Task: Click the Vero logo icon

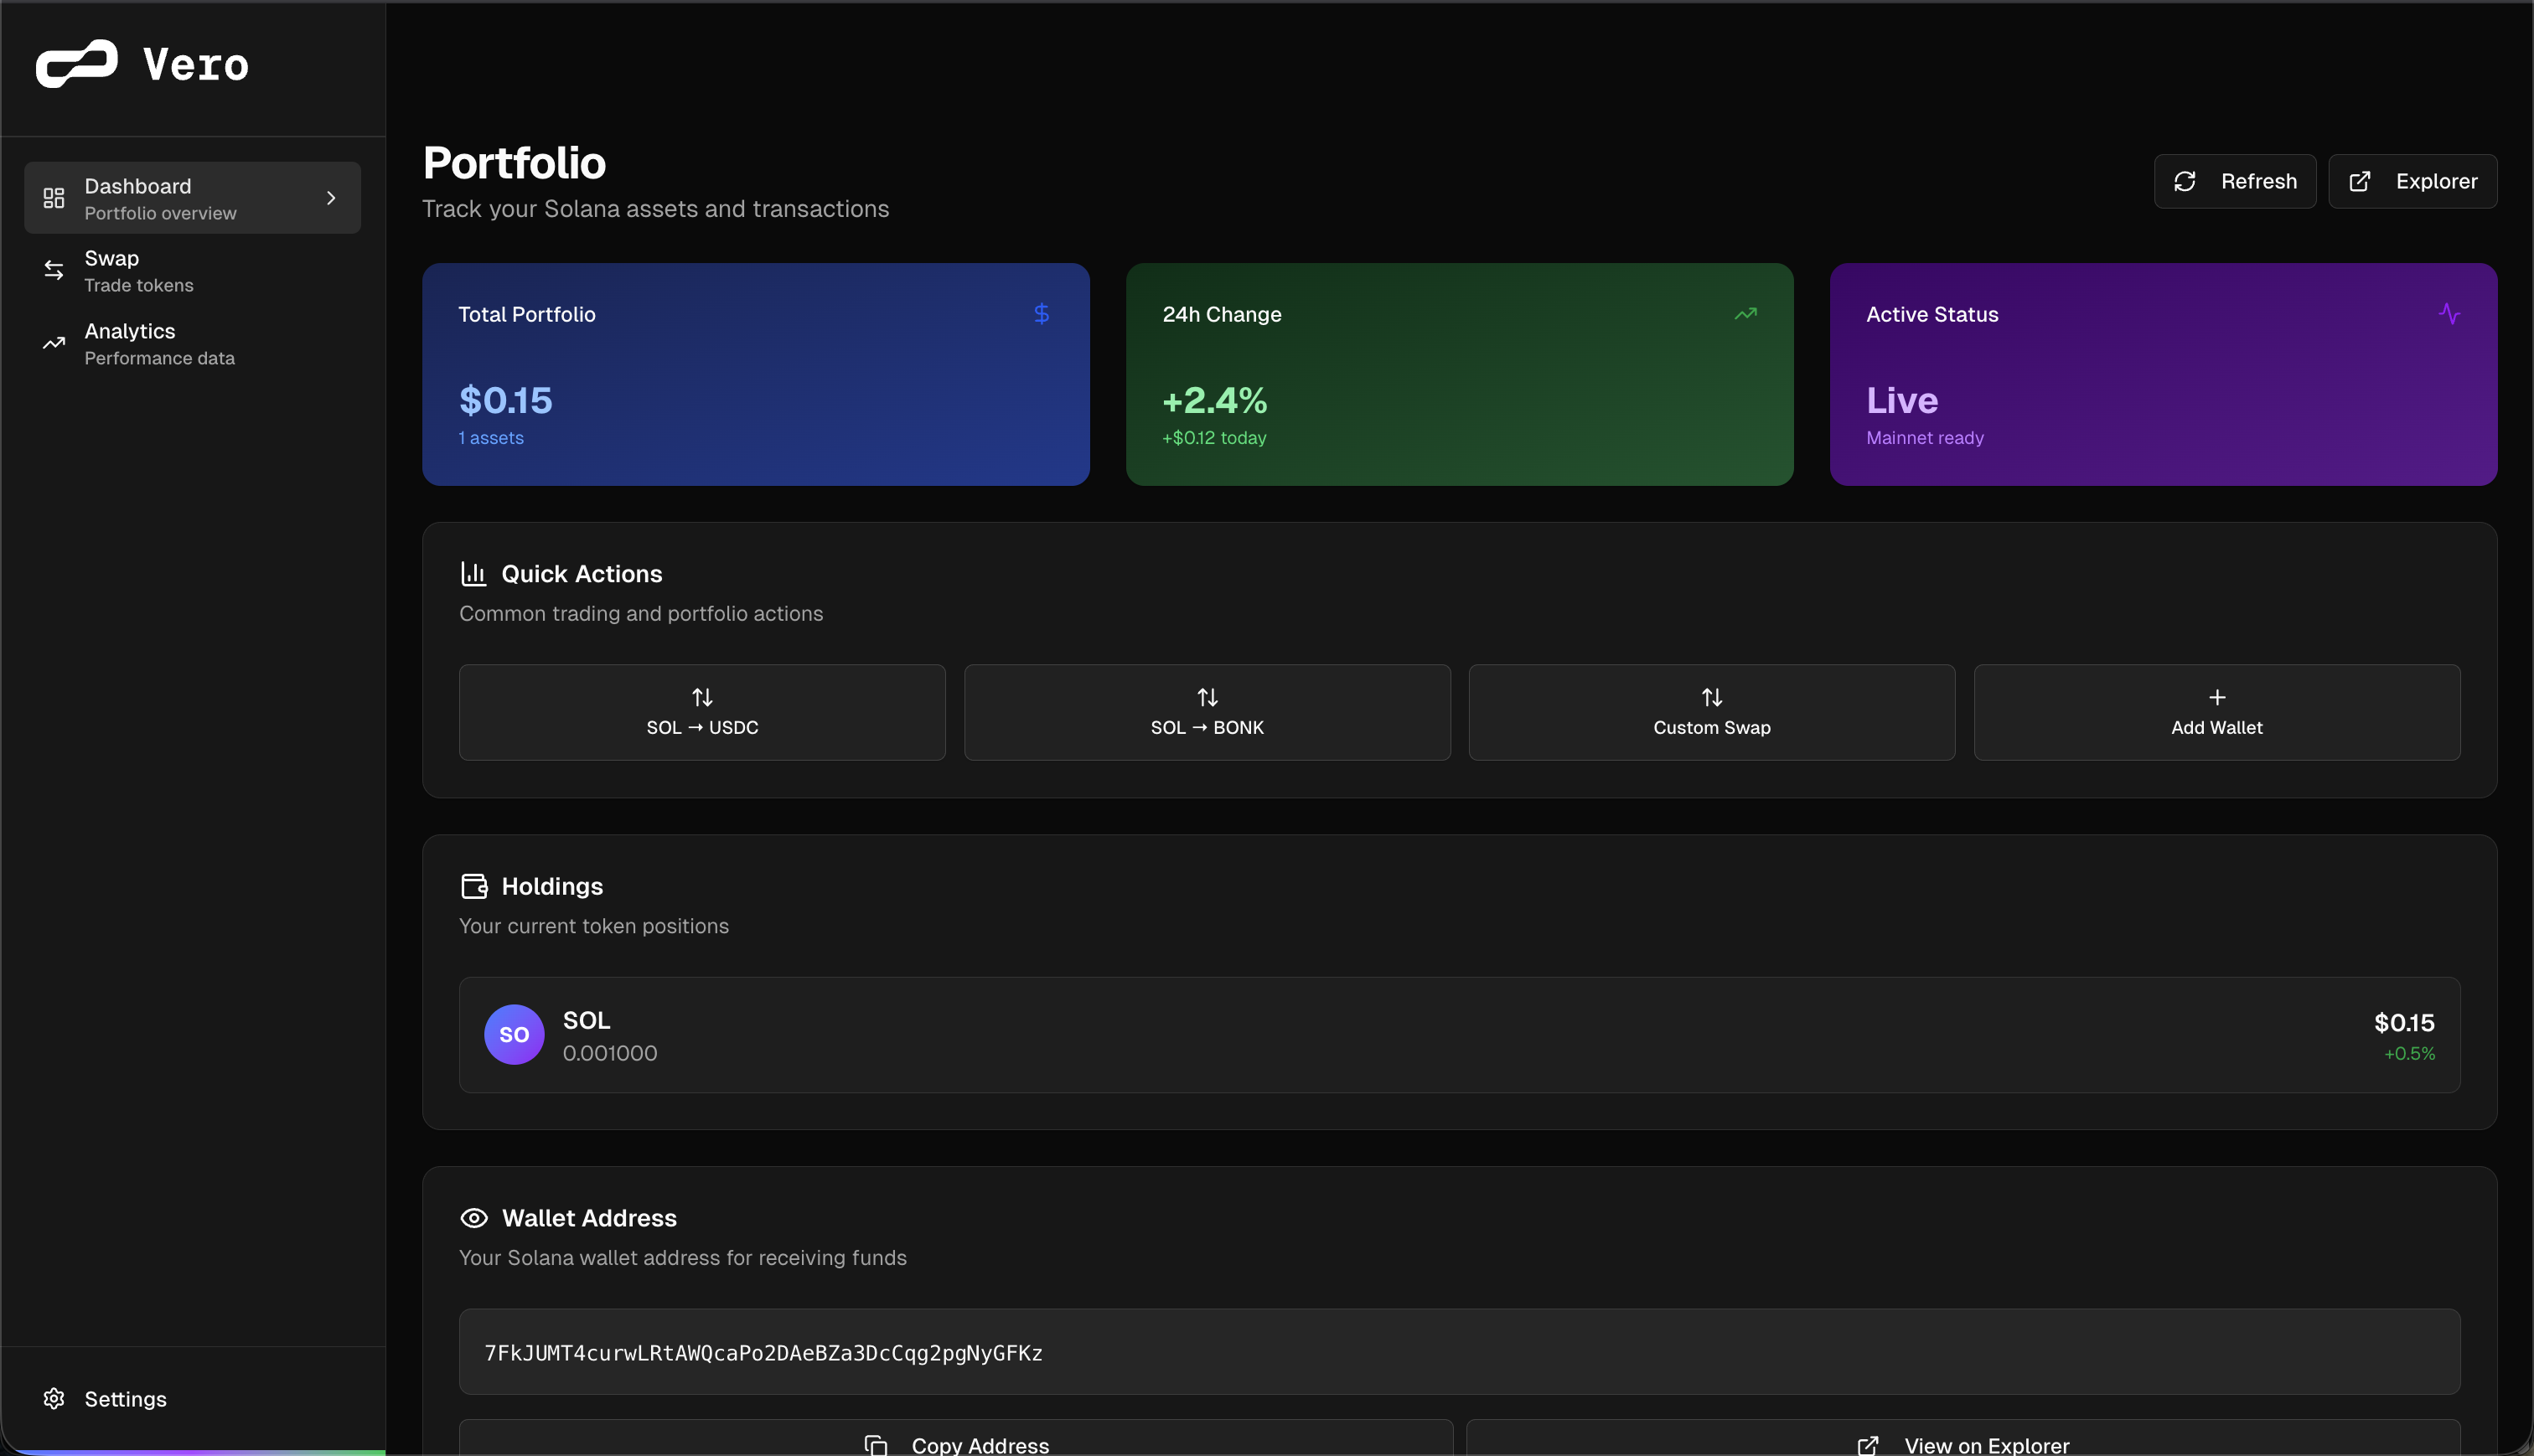Action: point(76,64)
